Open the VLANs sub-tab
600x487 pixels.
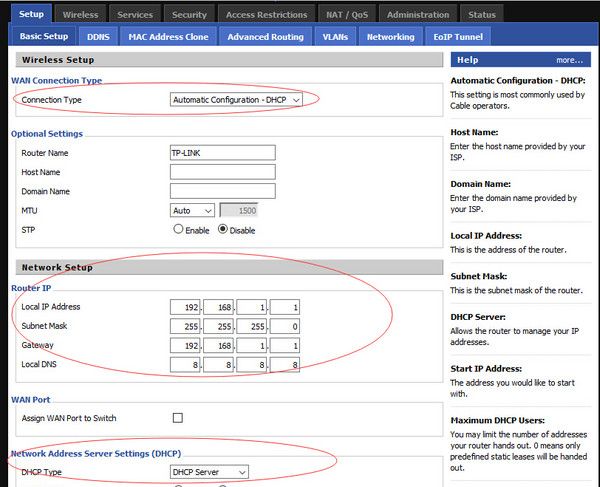click(335, 37)
